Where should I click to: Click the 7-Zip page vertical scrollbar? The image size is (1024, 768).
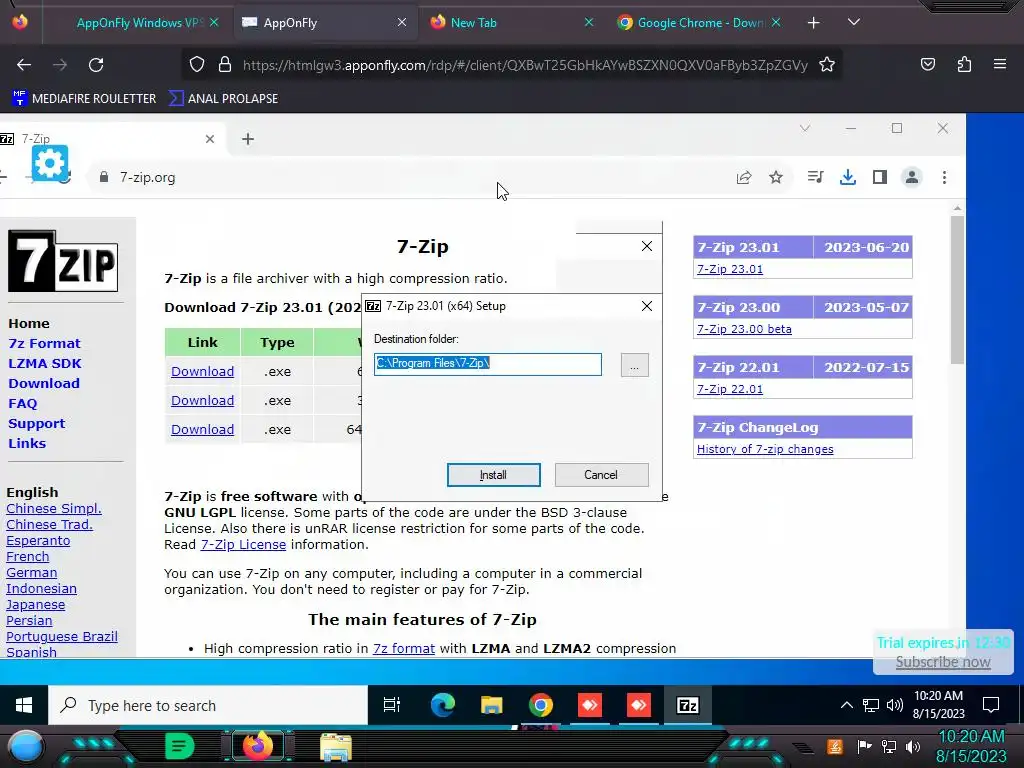(957, 291)
